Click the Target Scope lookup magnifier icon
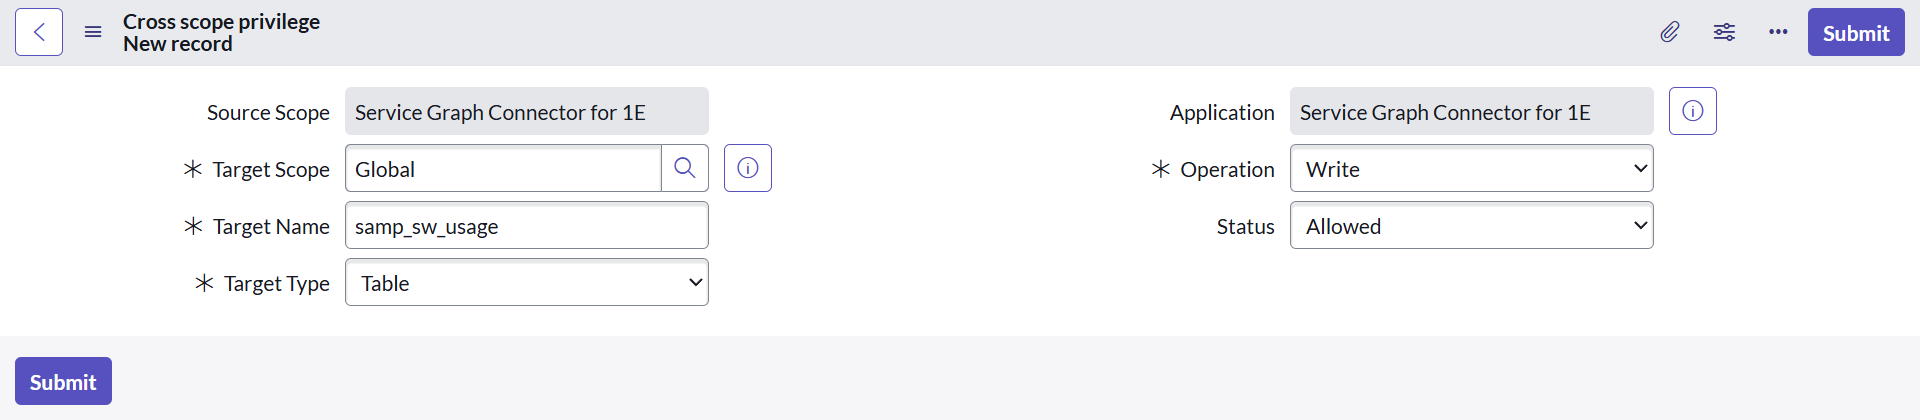 (x=685, y=168)
